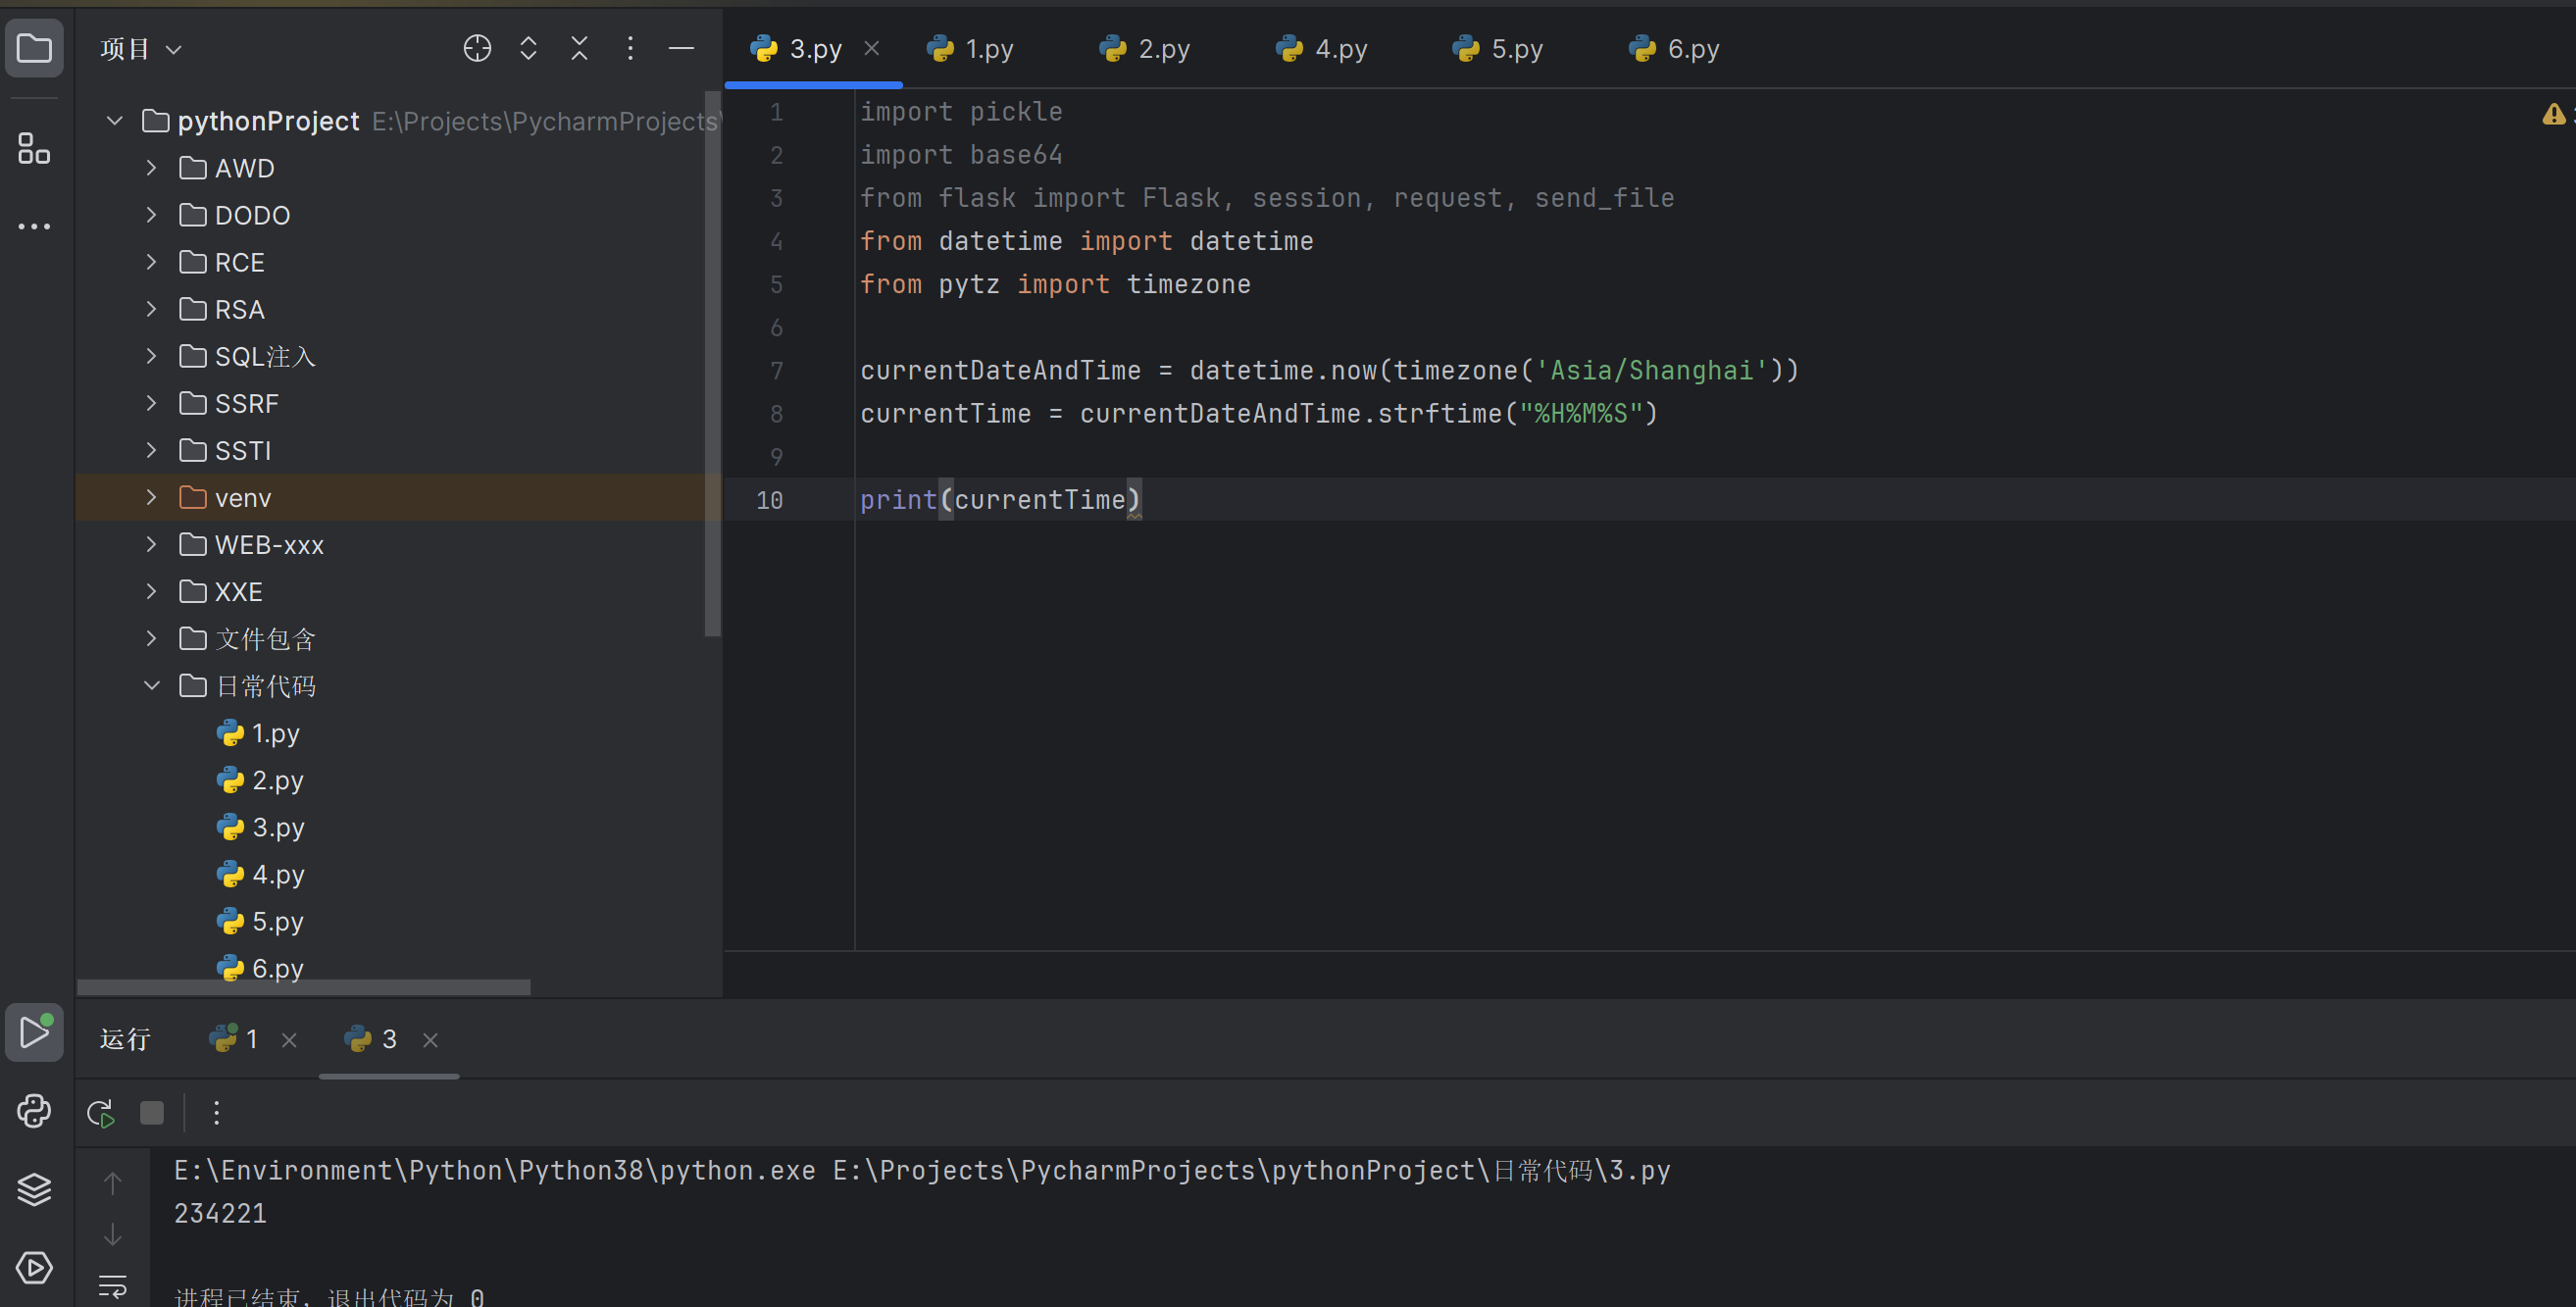
Task: Click the Stop process button
Action: 152,1113
